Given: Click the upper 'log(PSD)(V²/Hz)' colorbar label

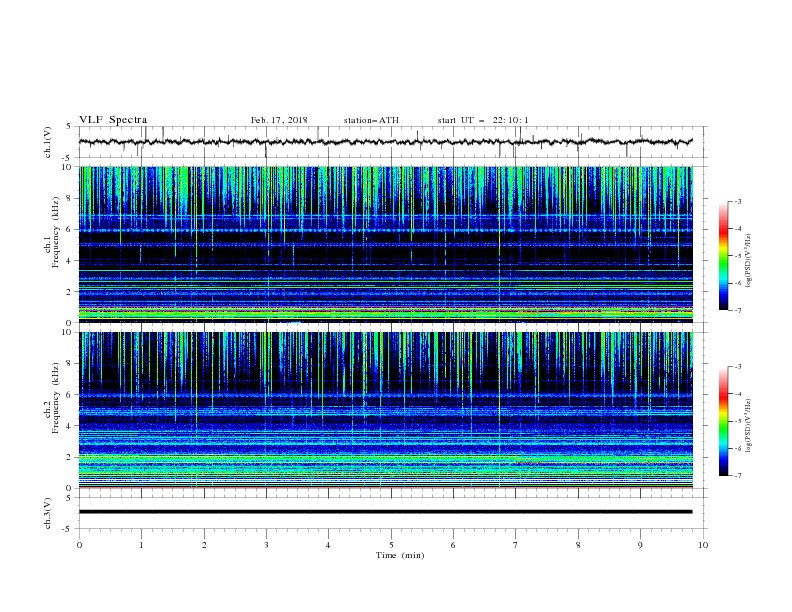Looking at the screenshot, I should click(749, 261).
